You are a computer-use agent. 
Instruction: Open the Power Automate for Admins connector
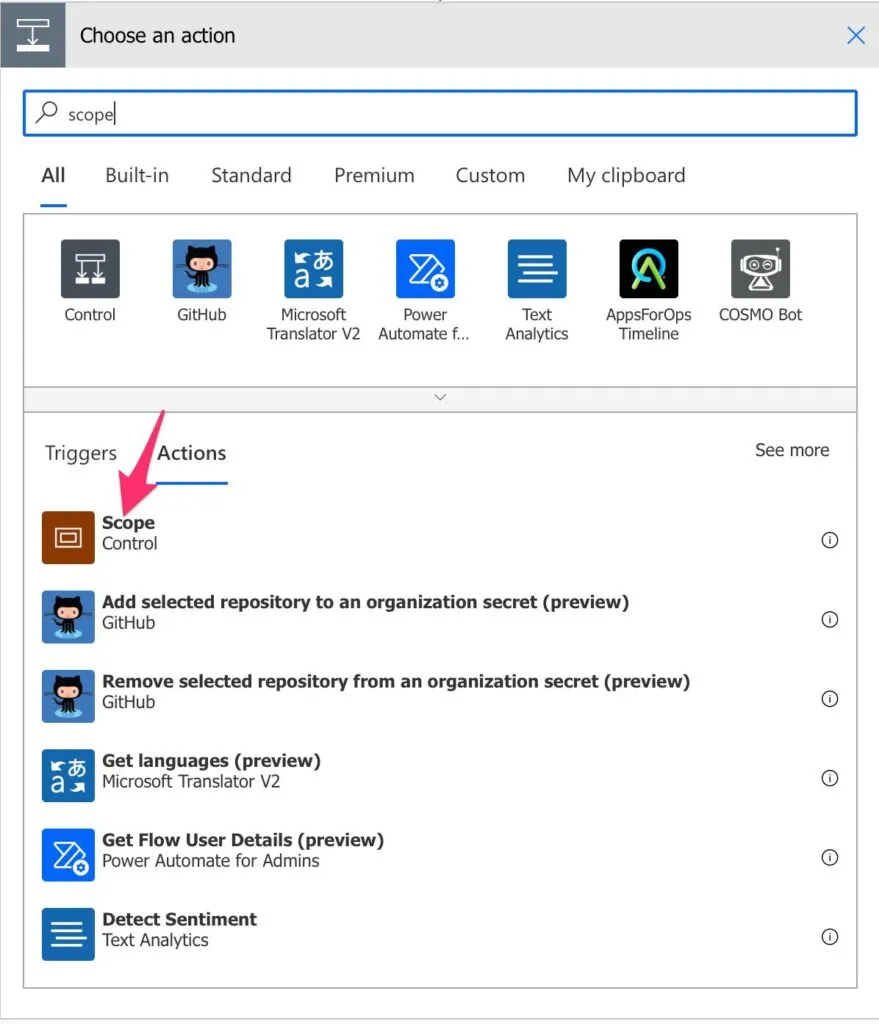[425, 269]
